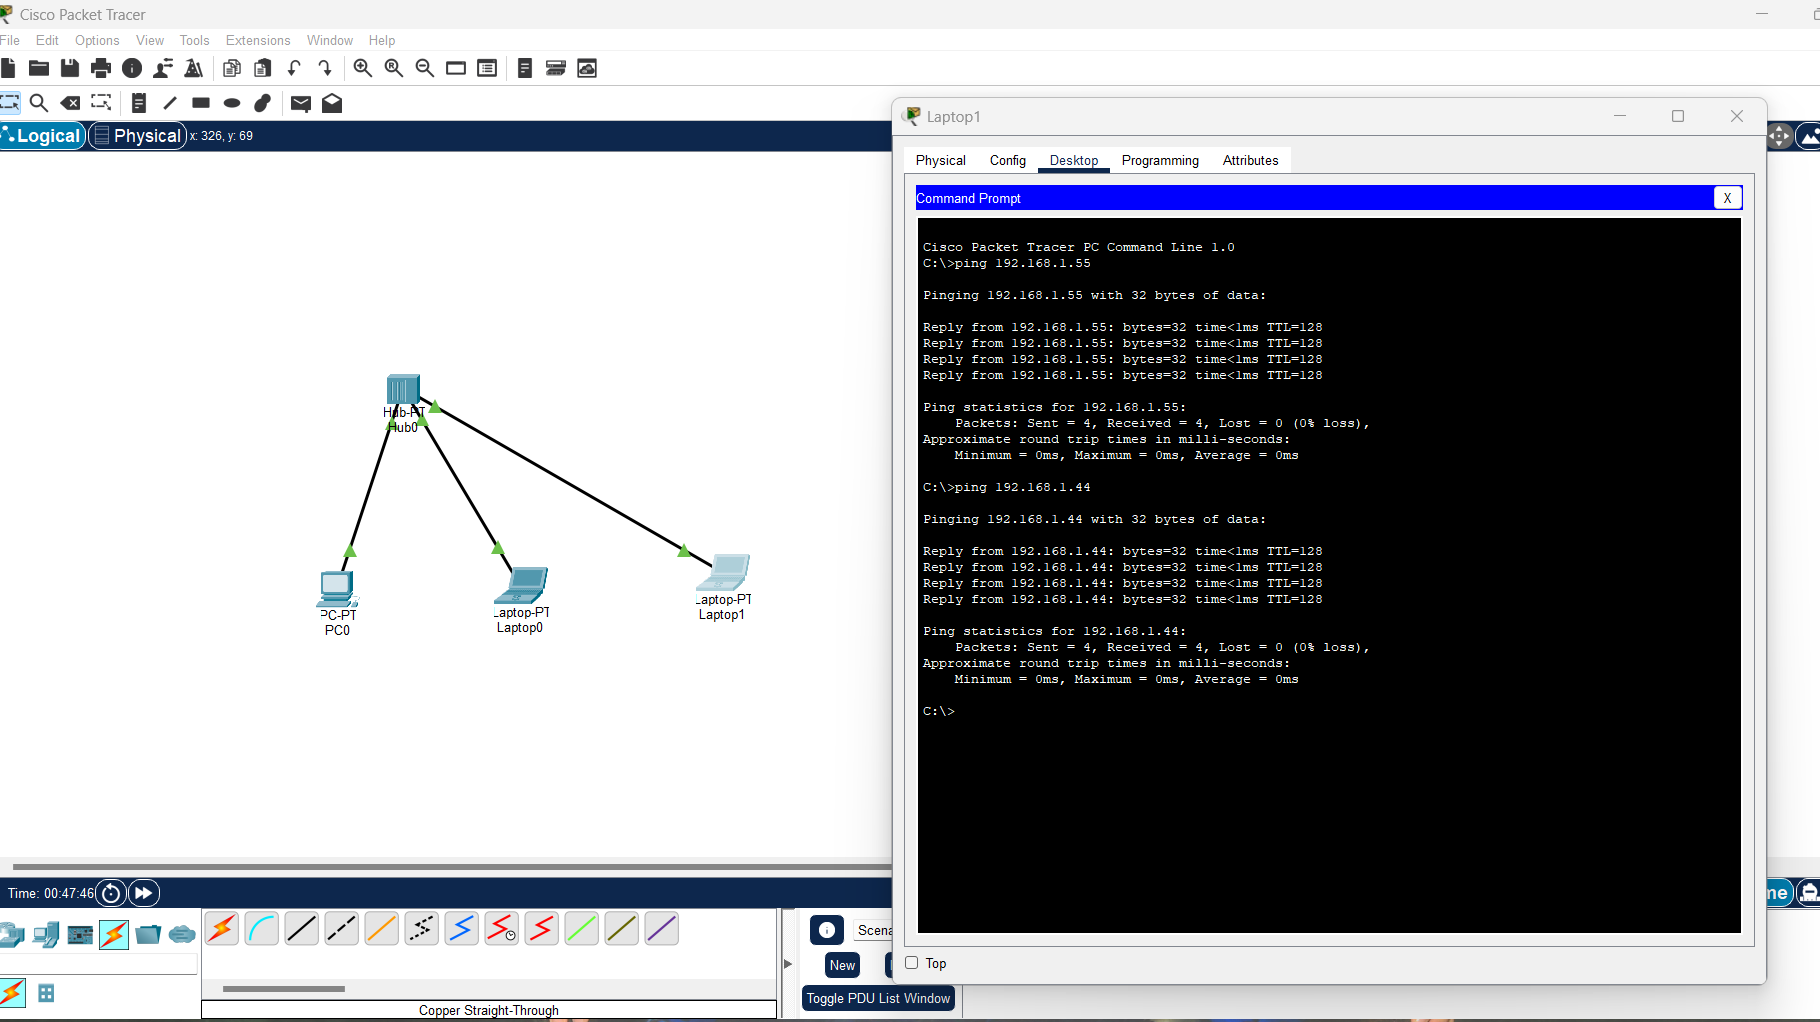Choose the Select tool

[x=10, y=102]
